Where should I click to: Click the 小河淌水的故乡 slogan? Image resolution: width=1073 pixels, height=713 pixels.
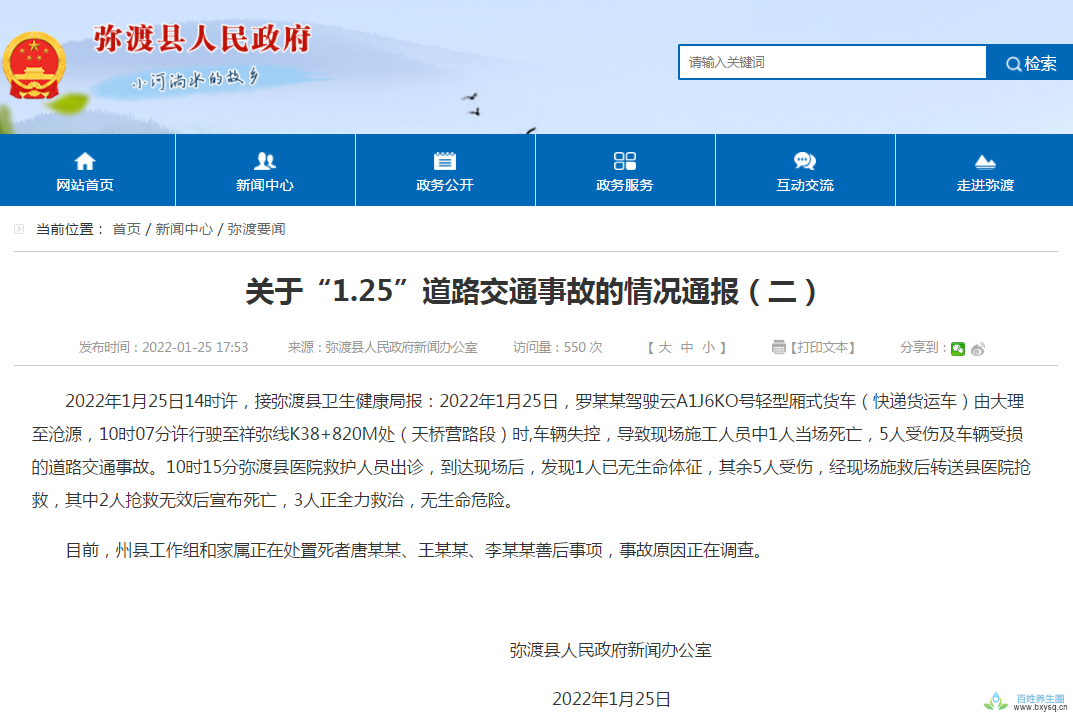196,79
